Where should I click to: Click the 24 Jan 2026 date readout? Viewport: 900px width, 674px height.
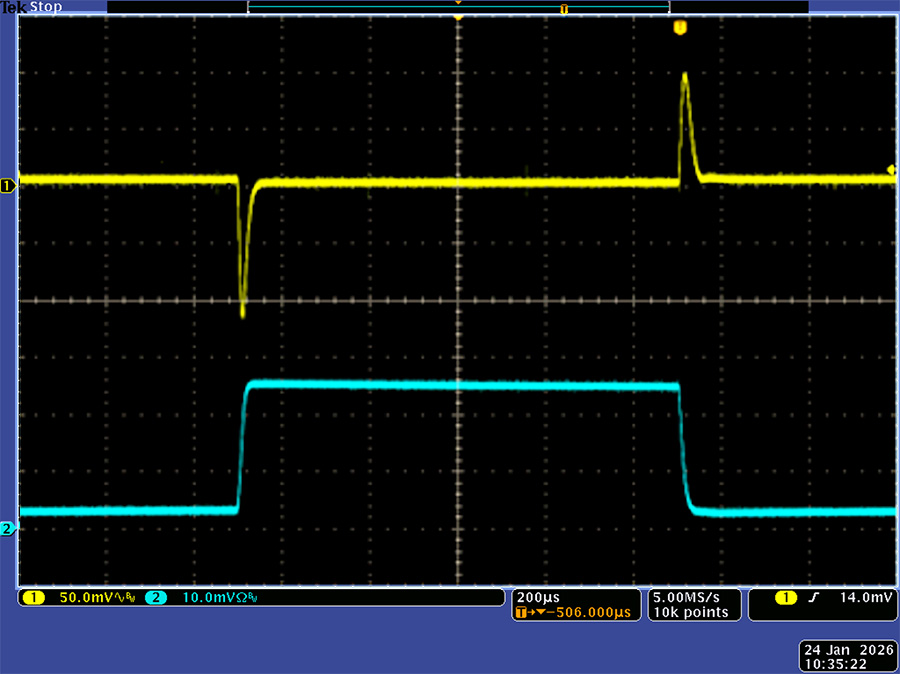[x=849, y=650]
